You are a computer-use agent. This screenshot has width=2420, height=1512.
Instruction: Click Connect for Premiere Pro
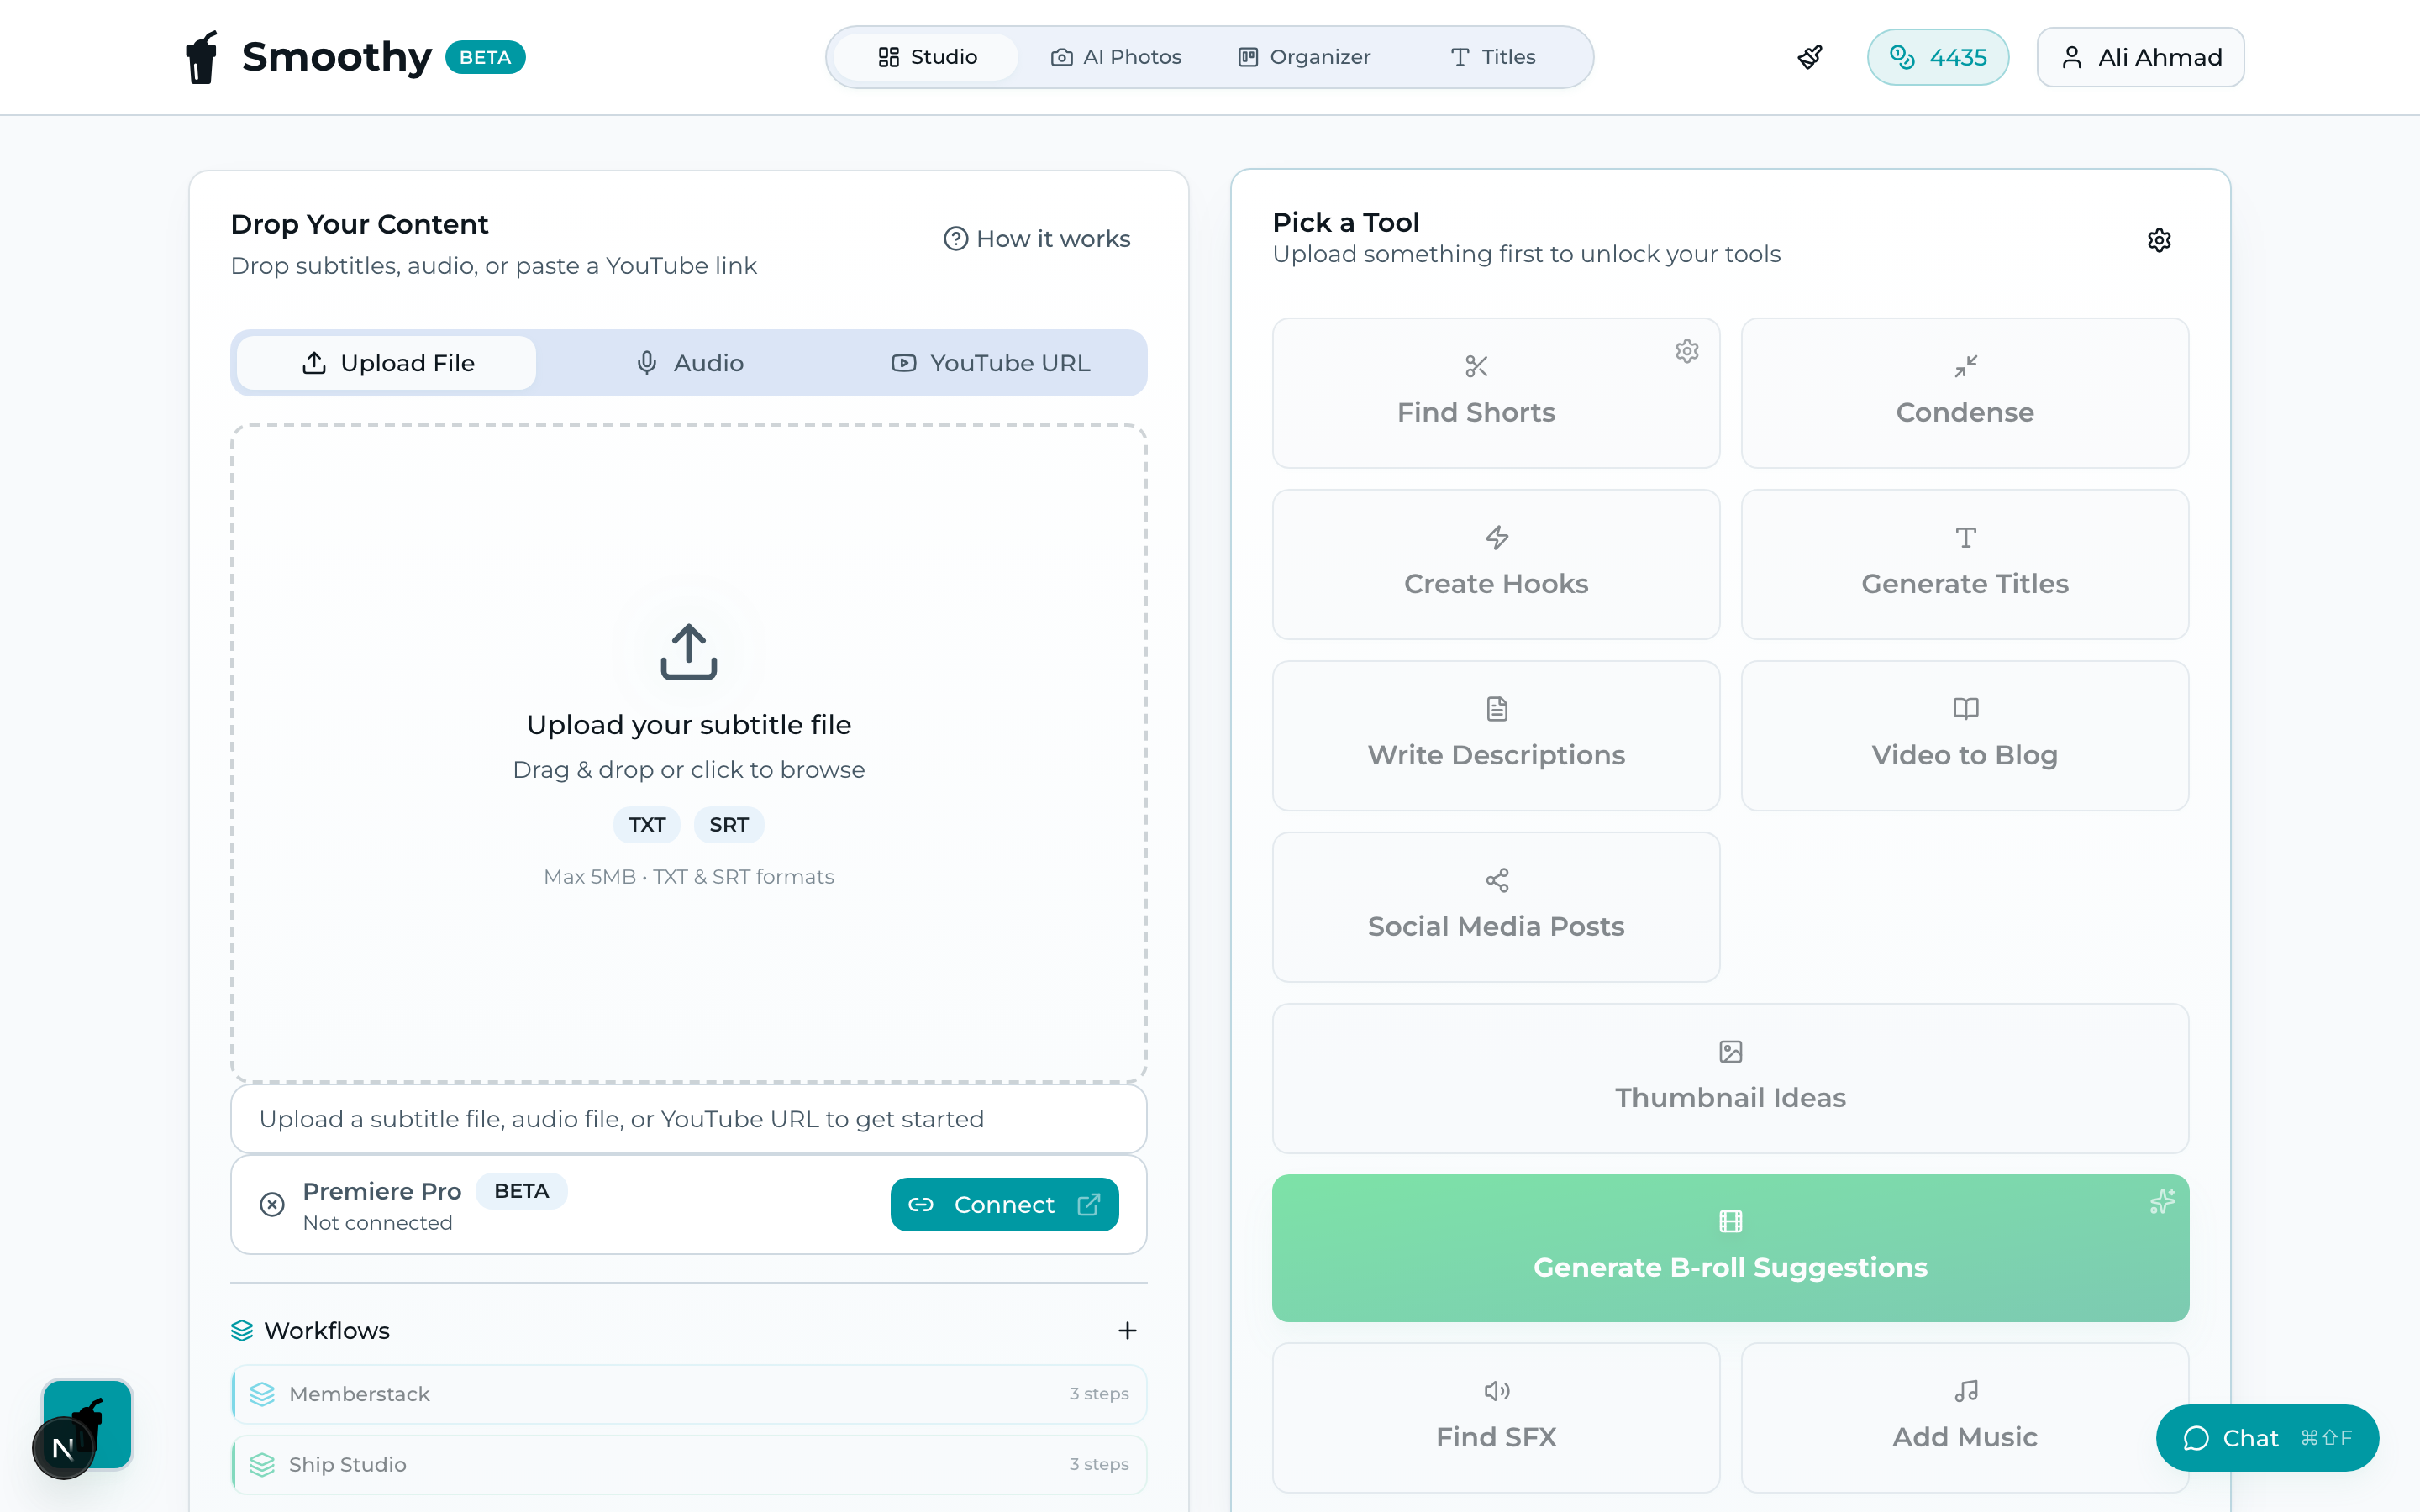tap(1004, 1205)
